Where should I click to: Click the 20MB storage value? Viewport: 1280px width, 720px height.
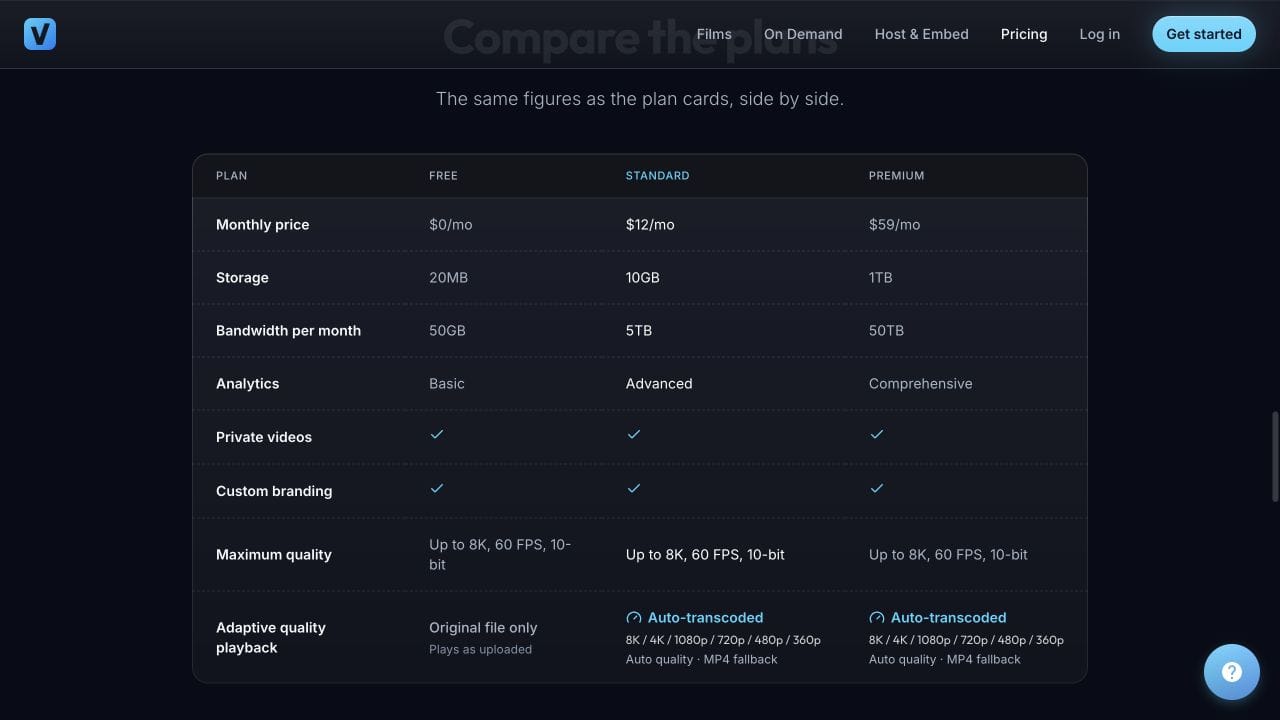click(448, 278)
